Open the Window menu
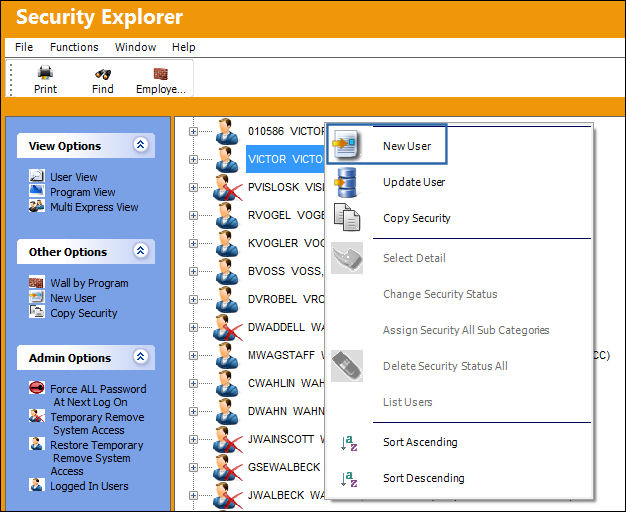The image size is (626, 512). (135, 47)
